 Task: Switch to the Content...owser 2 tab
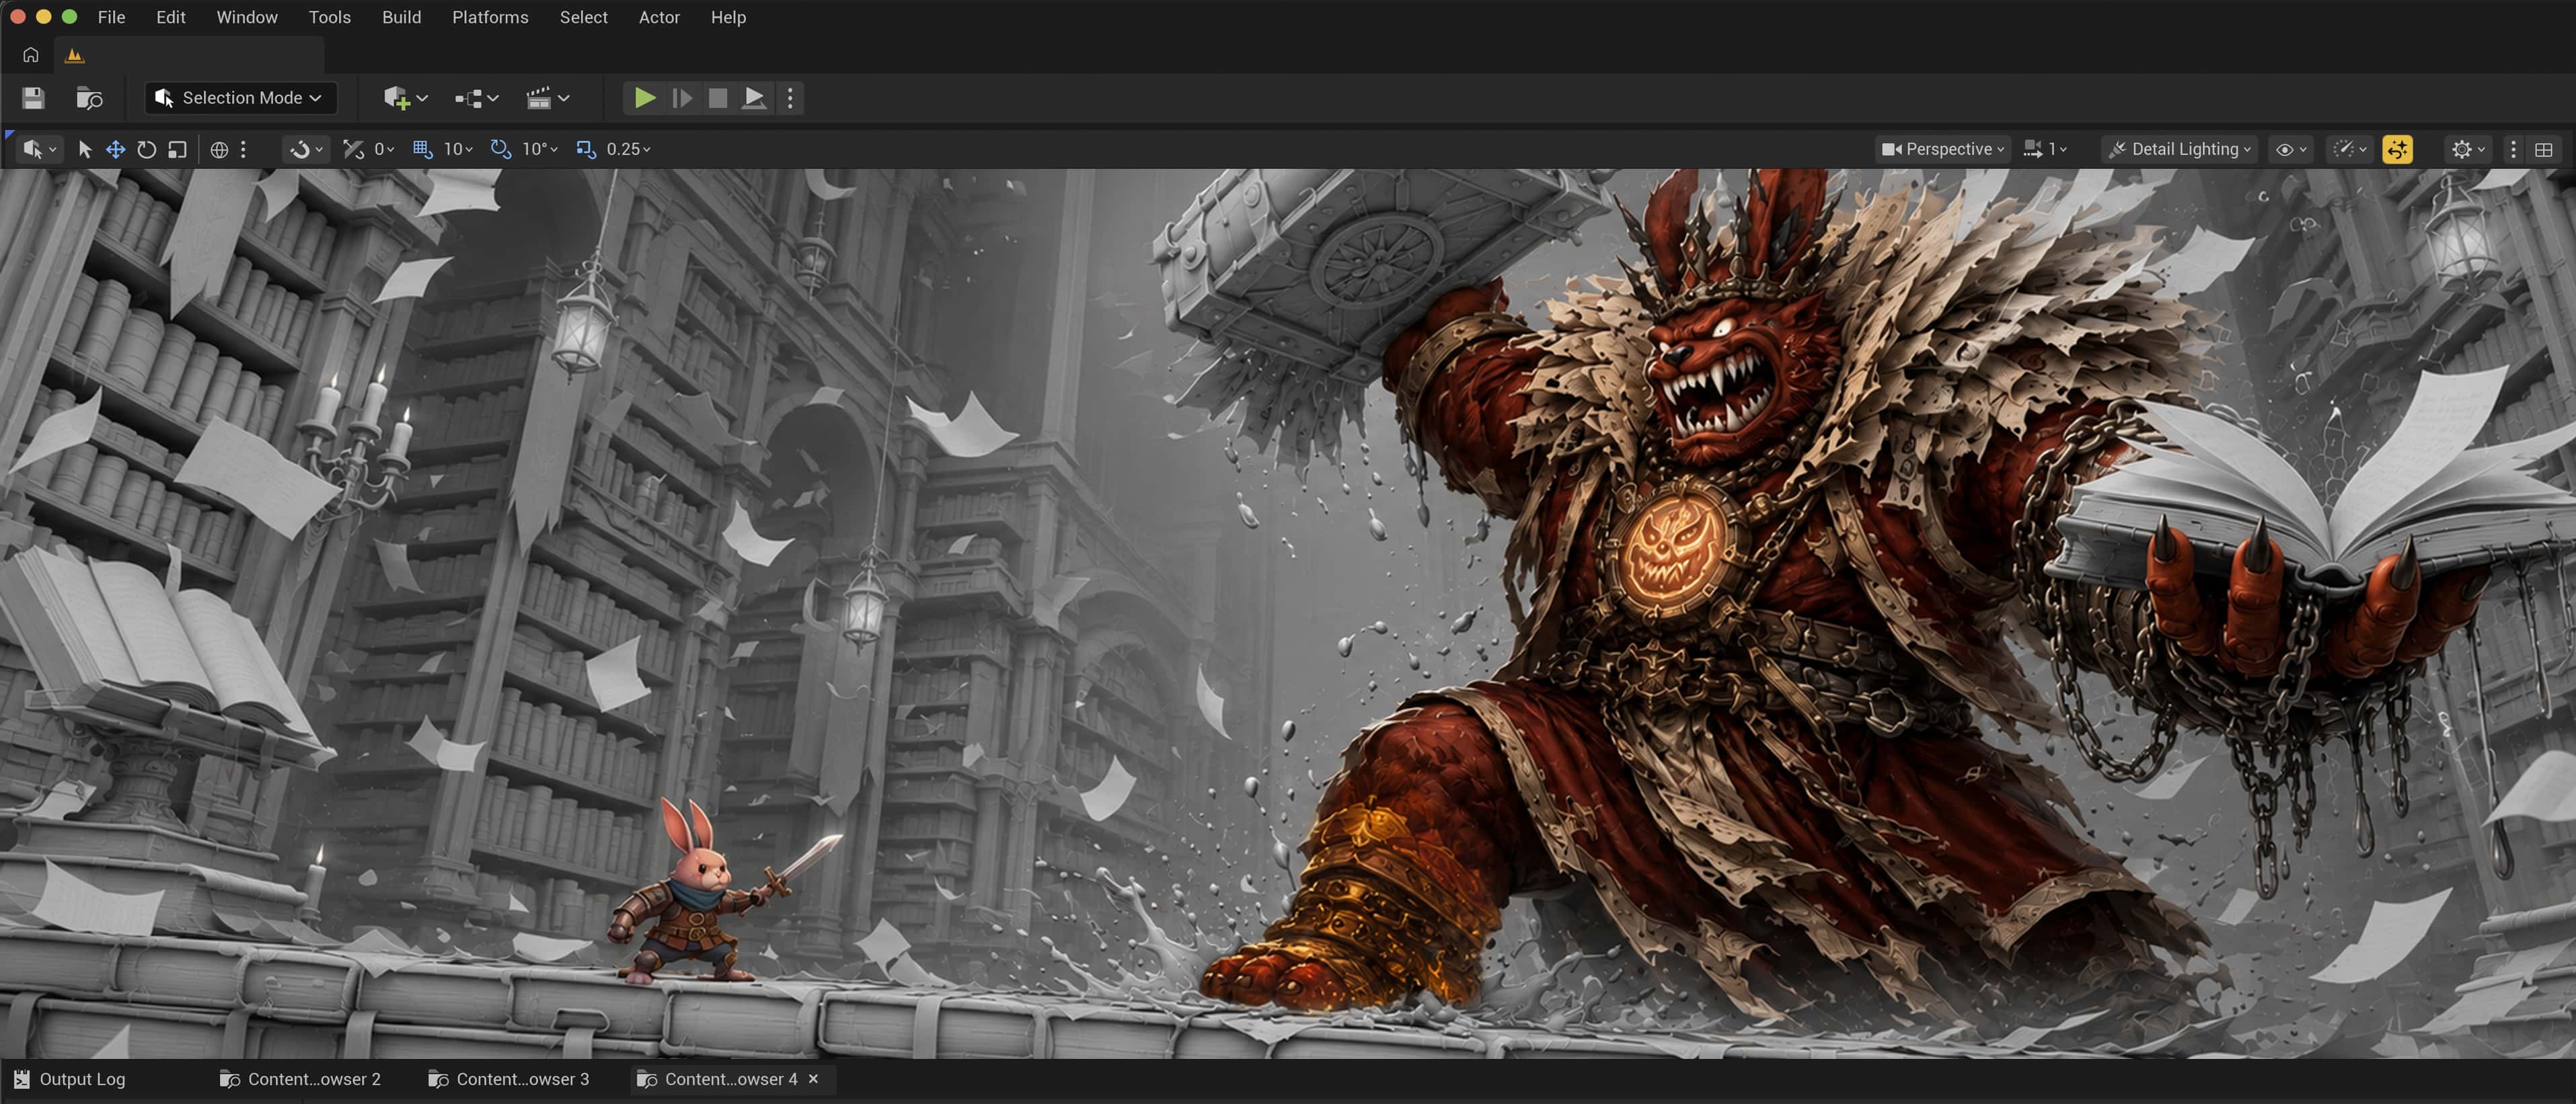click(300, 1079)
